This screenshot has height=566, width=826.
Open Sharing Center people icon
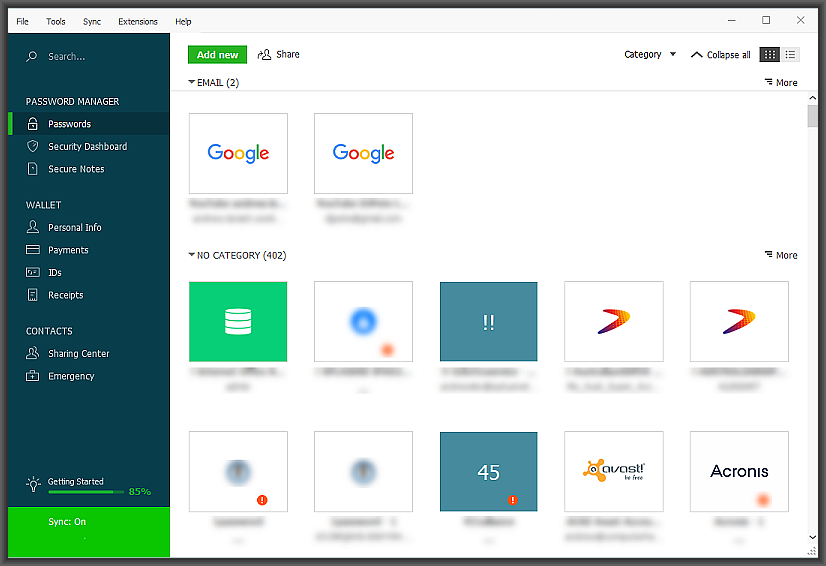point(33,353)
